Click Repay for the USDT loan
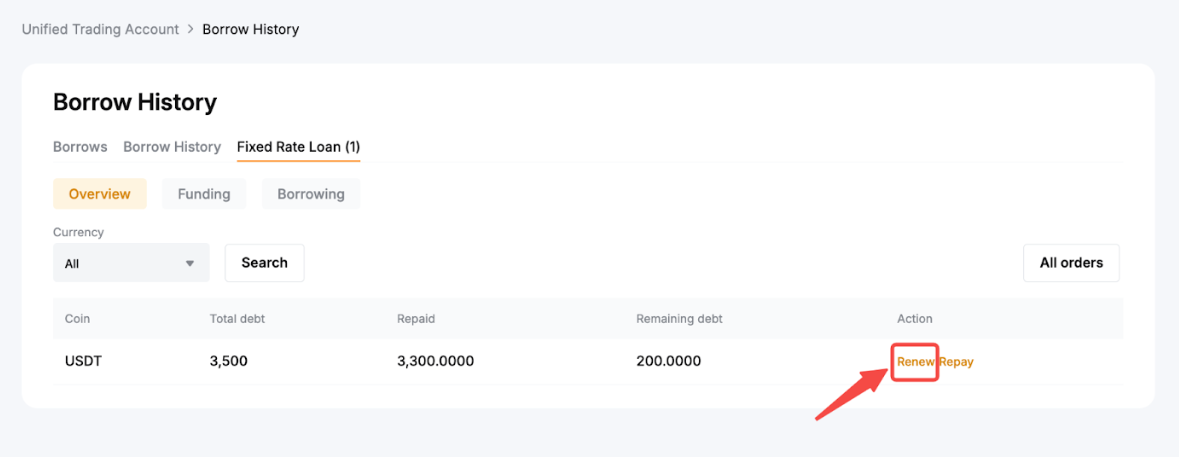This screenshot has width=1179, height=457. click(x=957, y=362)
